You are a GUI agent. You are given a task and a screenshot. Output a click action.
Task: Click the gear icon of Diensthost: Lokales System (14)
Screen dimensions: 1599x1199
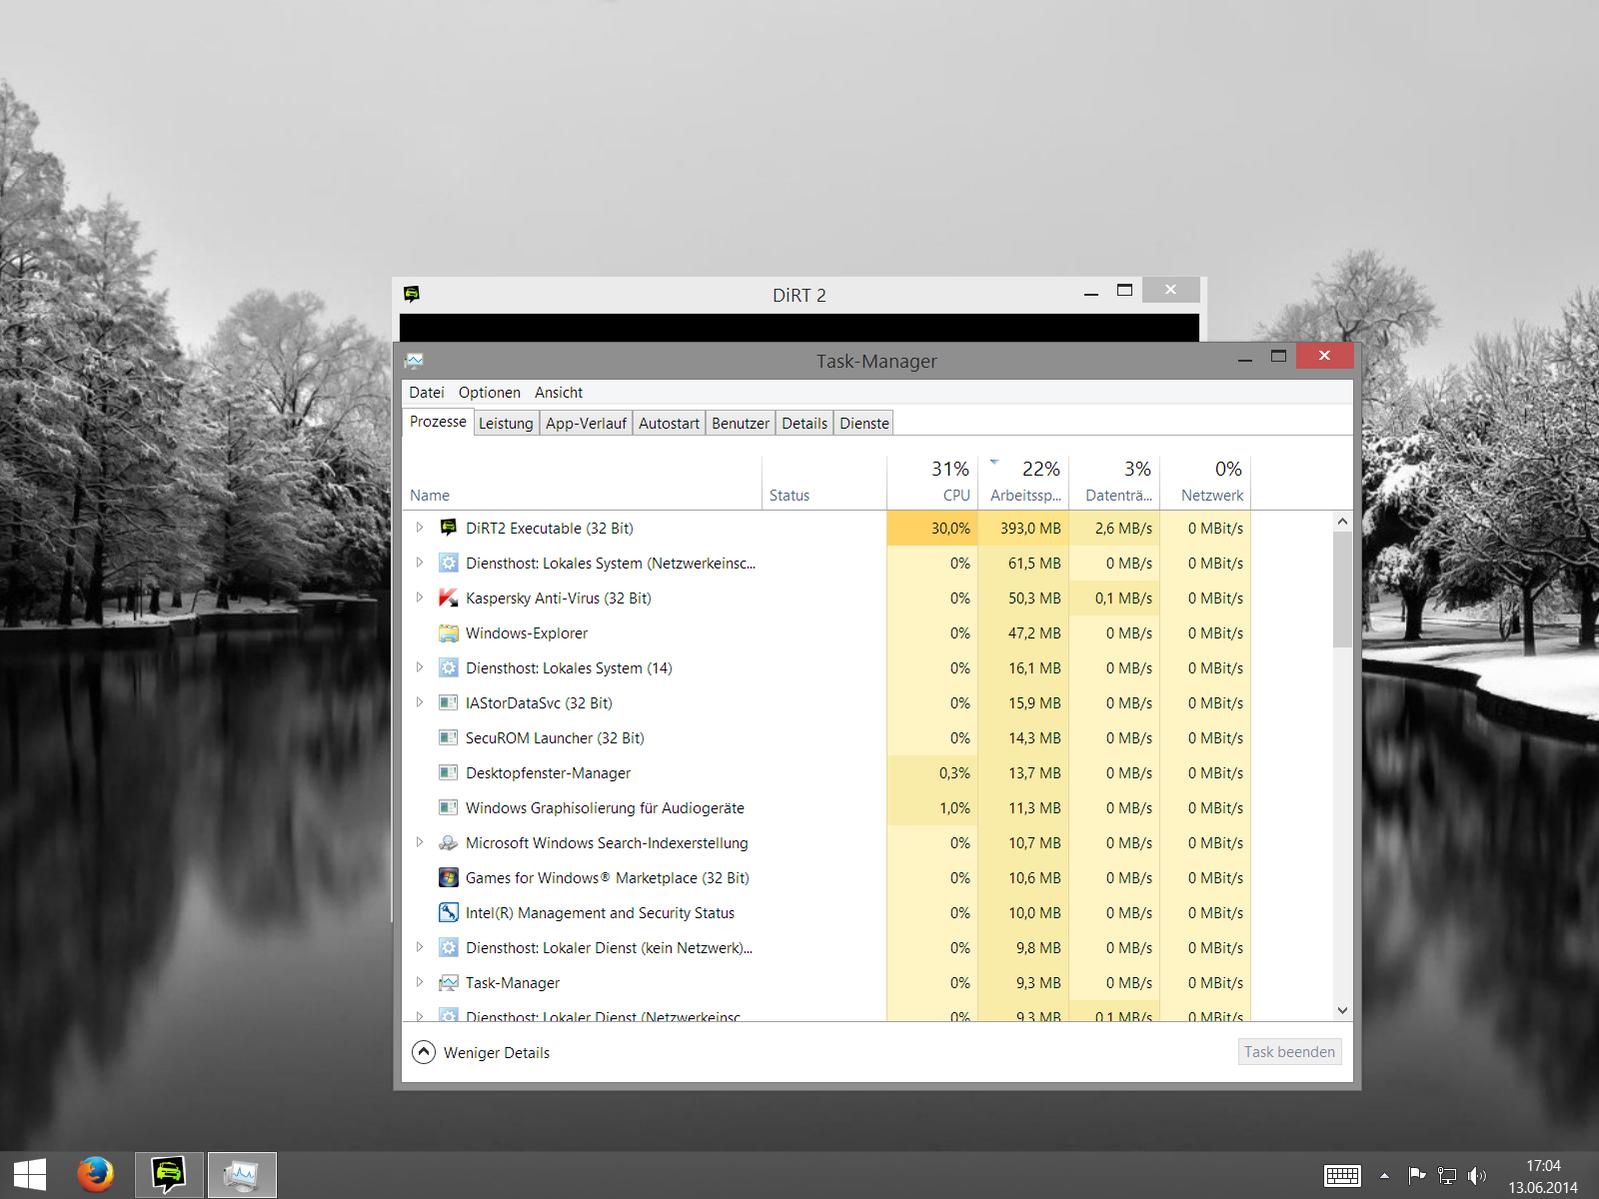point(448,668)
